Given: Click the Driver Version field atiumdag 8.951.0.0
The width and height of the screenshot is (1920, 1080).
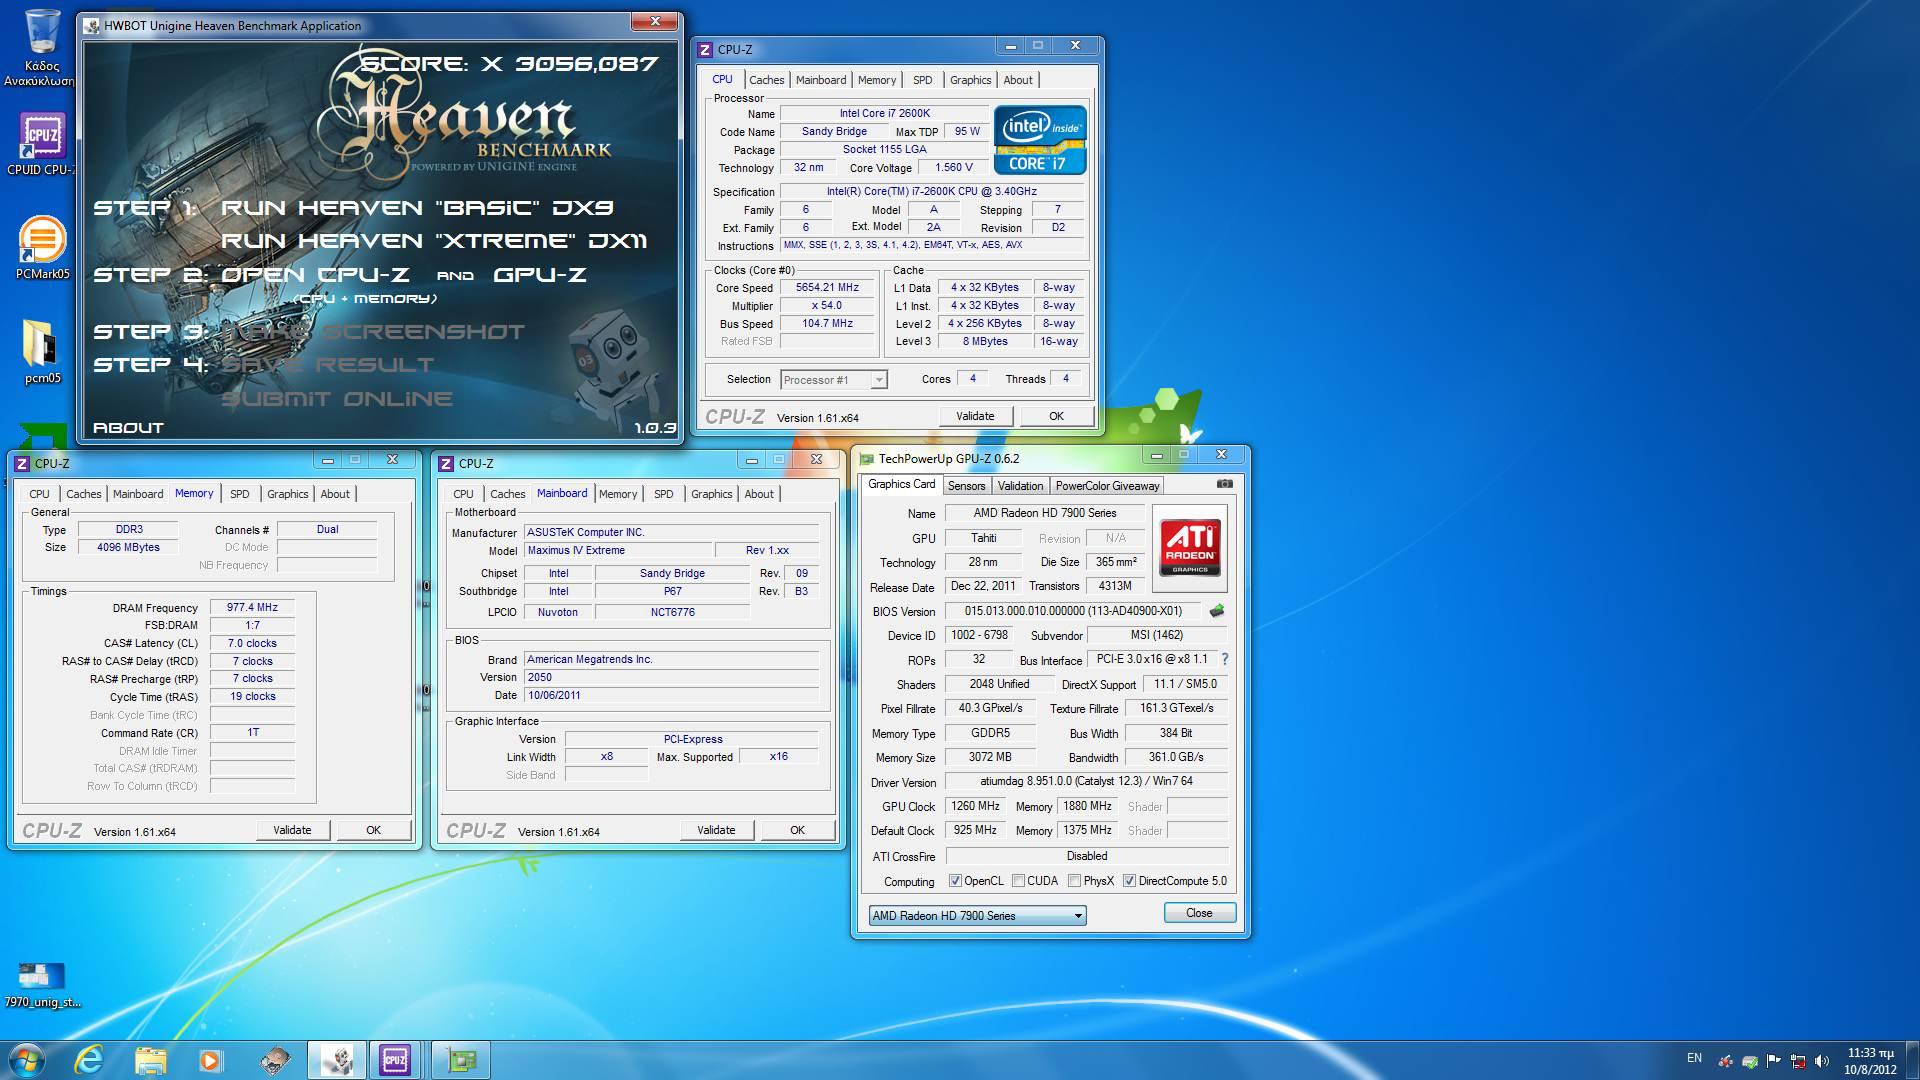Looking at the screenshot, I should coord(1087,781).
